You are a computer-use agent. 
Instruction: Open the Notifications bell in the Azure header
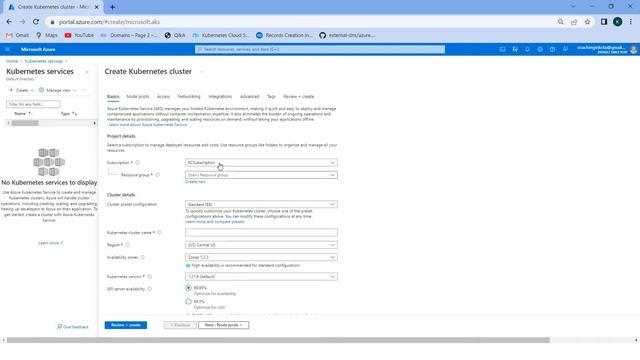tap(527, 49)
